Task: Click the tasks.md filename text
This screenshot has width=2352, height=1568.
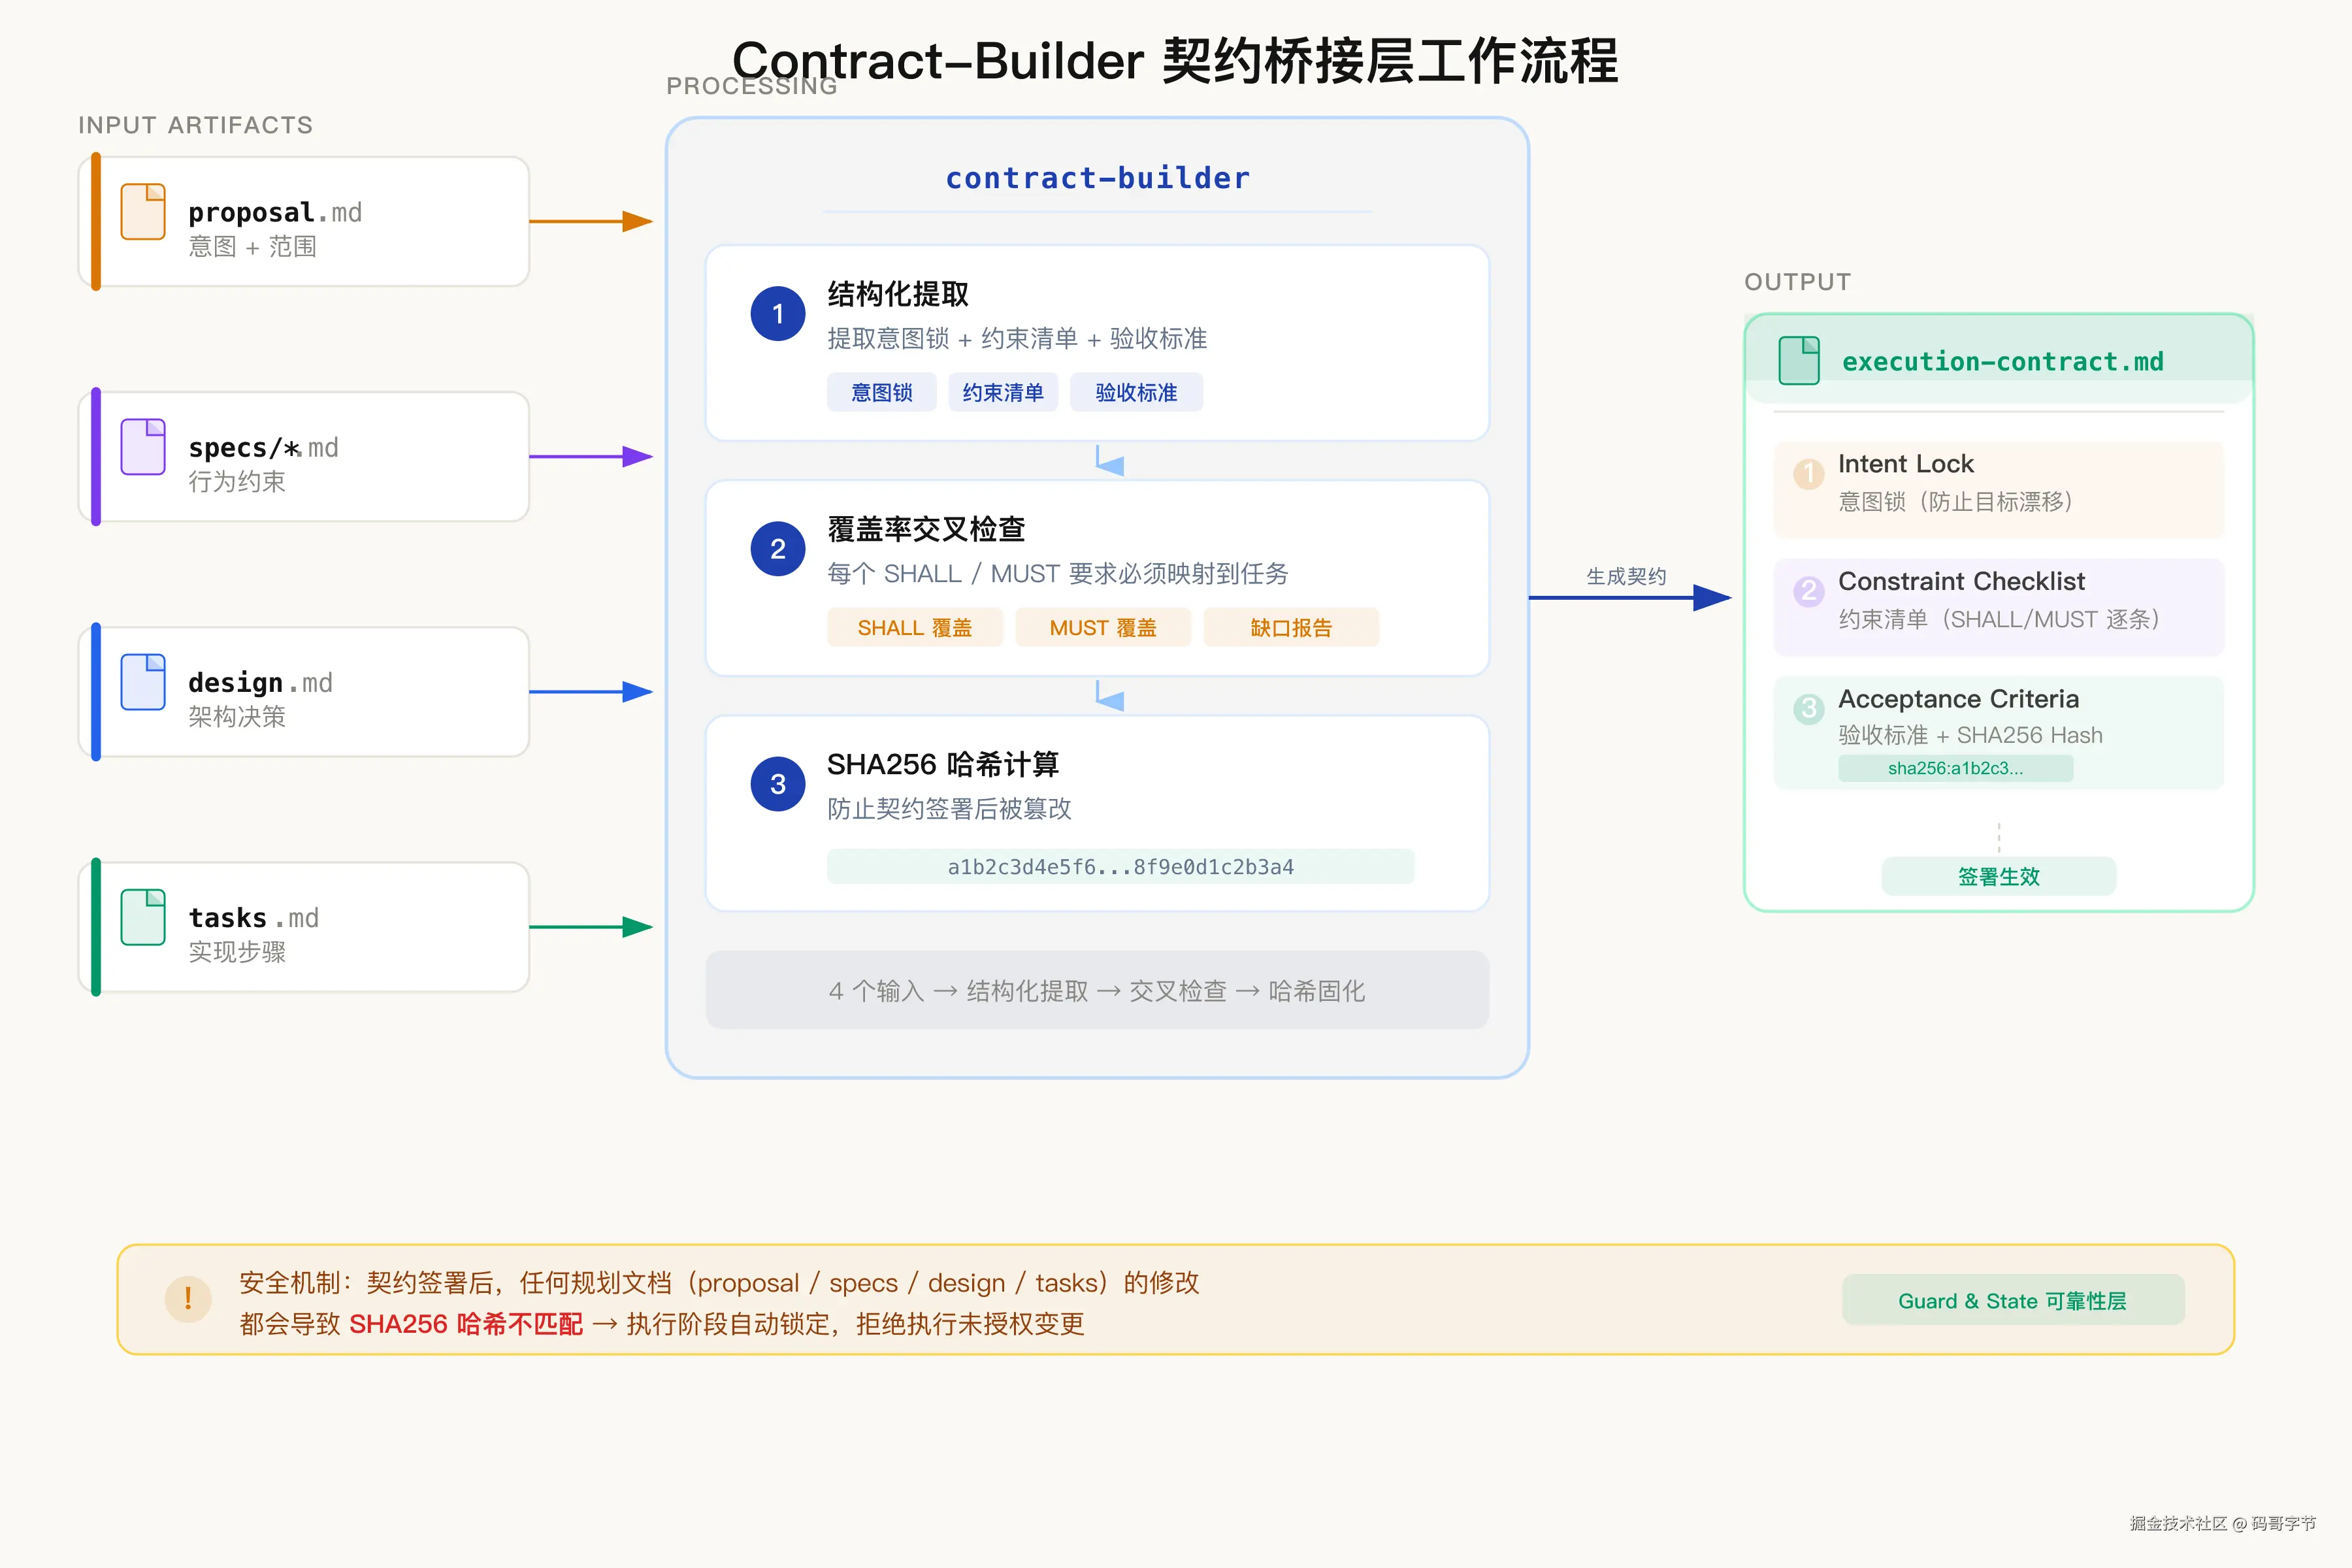Action: pyautogui.click(x=253, y=917)
